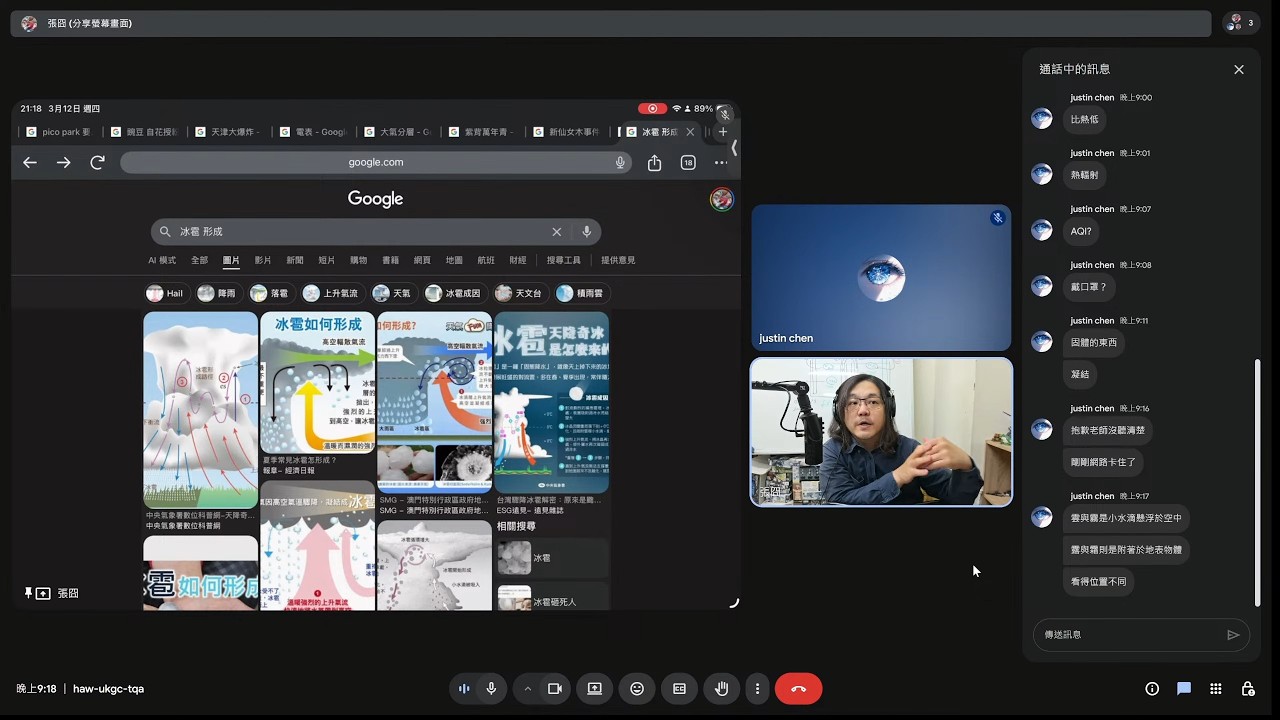Clear the Google search box text

tap(557, 232)
